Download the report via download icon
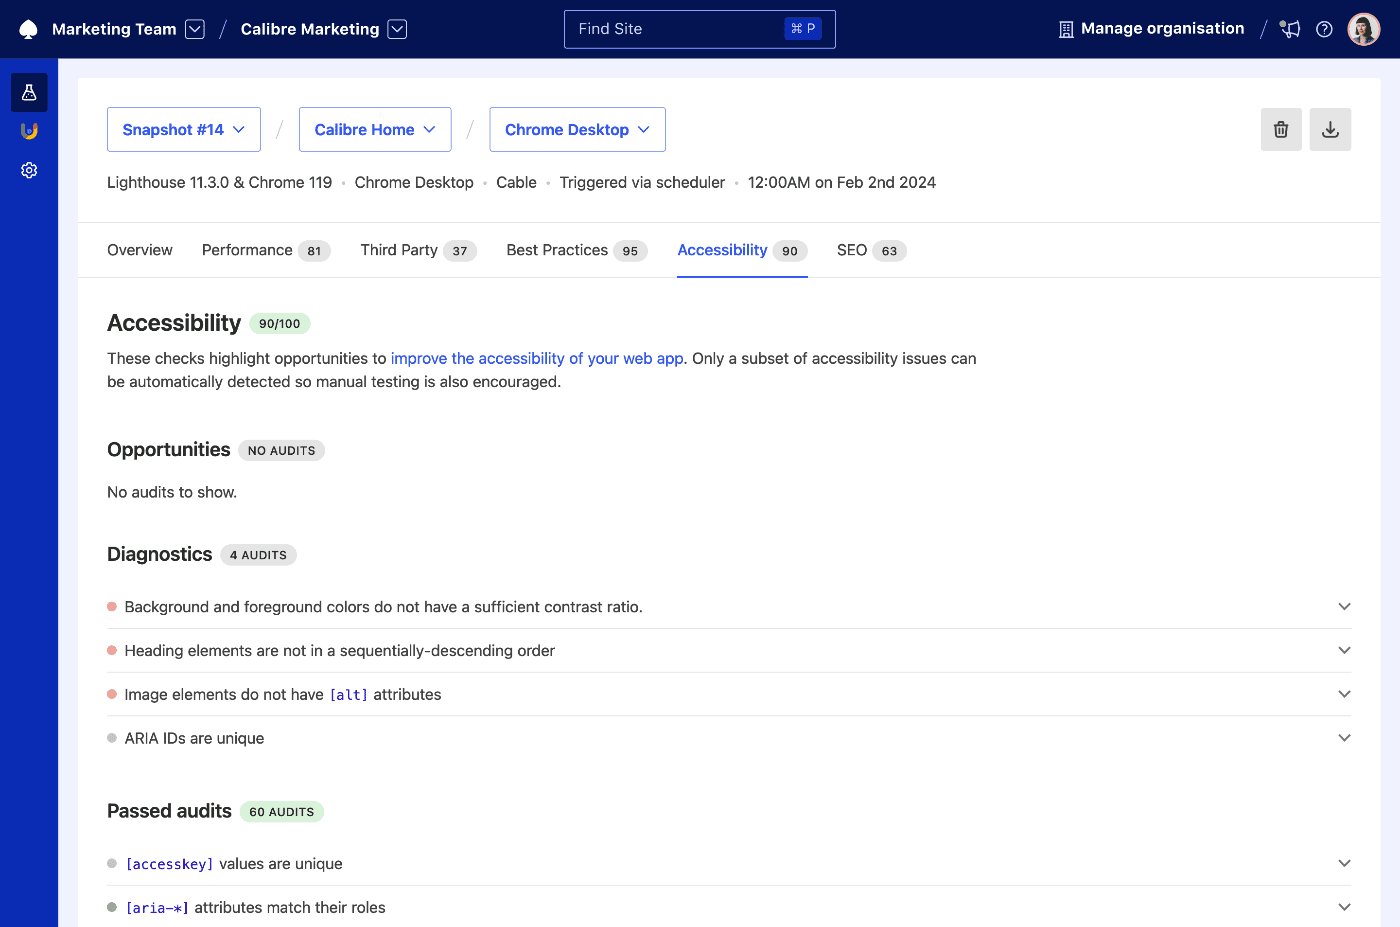The height and width of the screenshot is (927, 1400). click(x=1330, y=129)
